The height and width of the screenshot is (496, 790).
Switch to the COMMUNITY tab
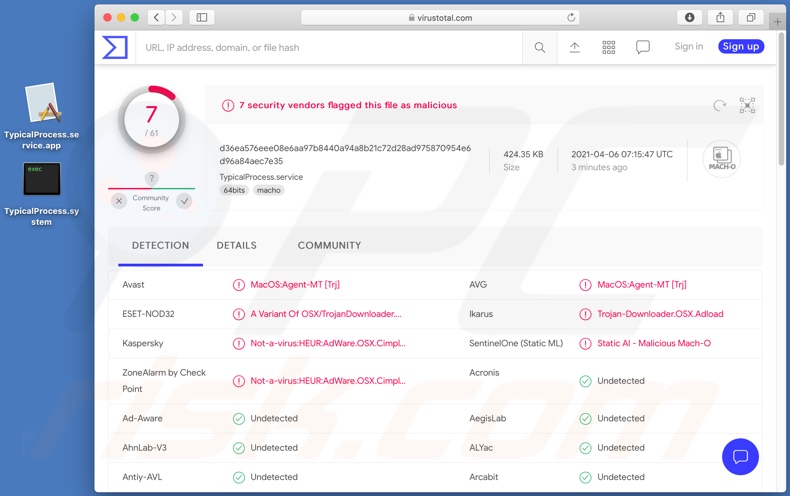(x=329, y=245)
